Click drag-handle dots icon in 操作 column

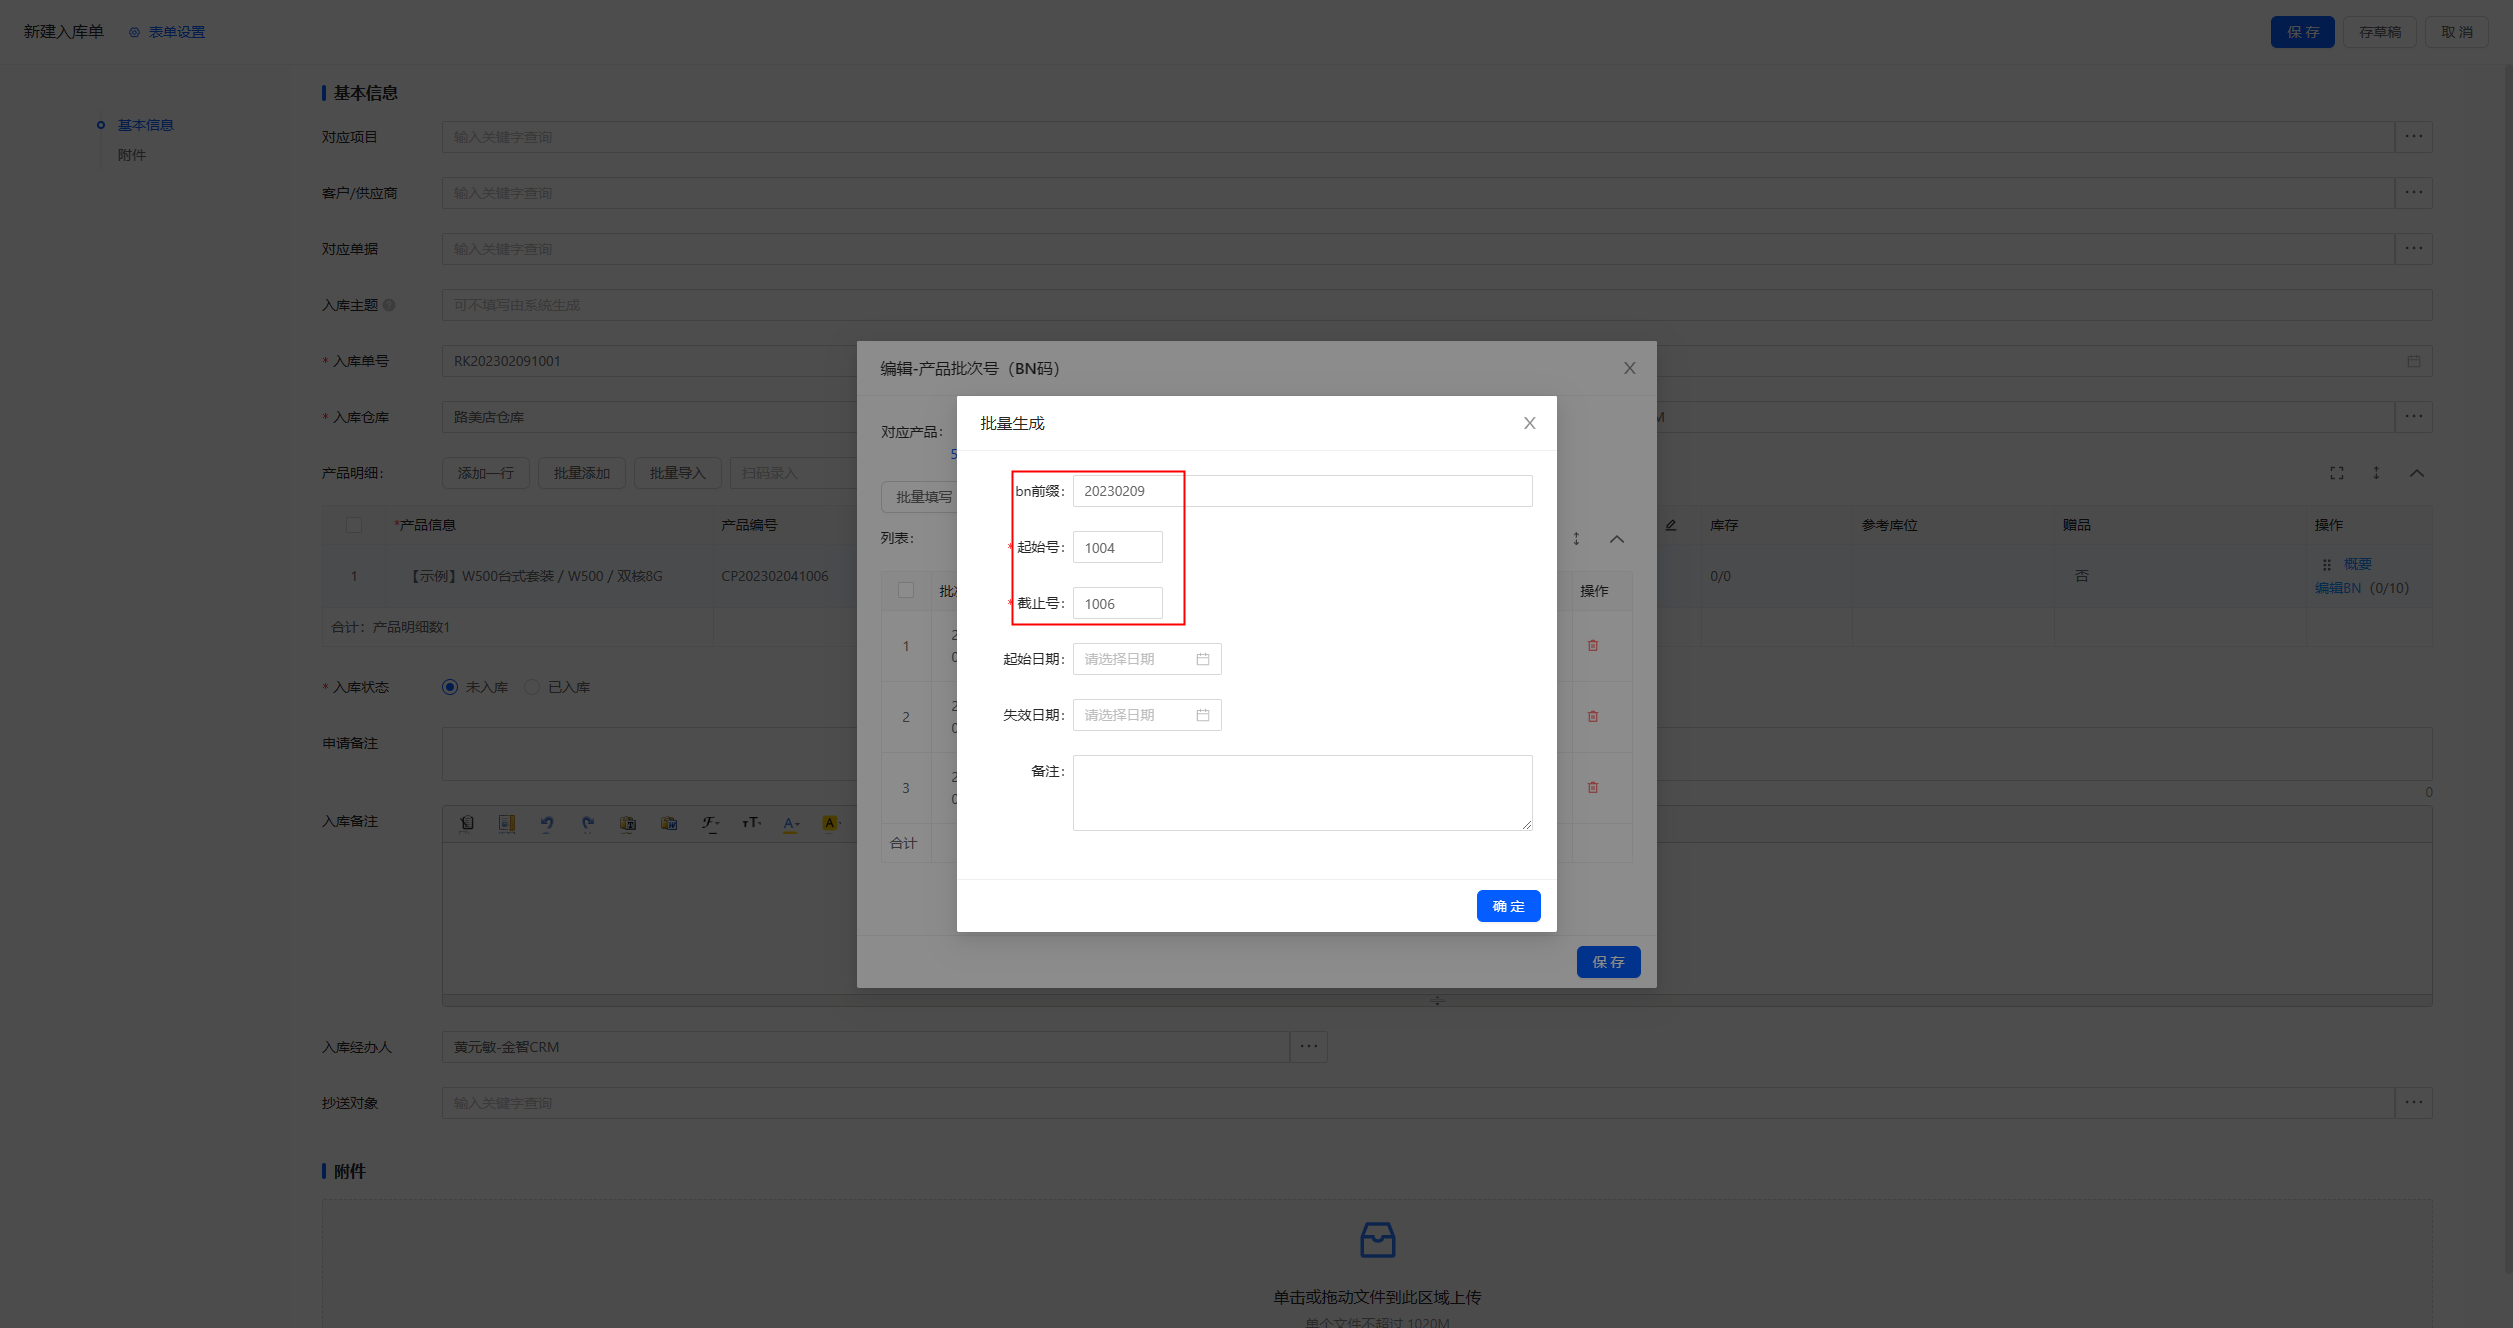2327,564
